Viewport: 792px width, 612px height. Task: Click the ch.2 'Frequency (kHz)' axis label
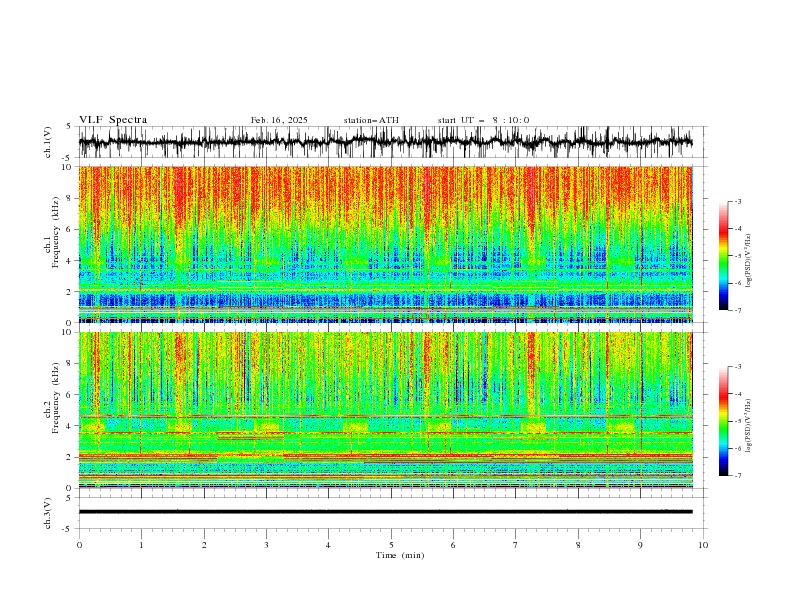click(56, 397)
